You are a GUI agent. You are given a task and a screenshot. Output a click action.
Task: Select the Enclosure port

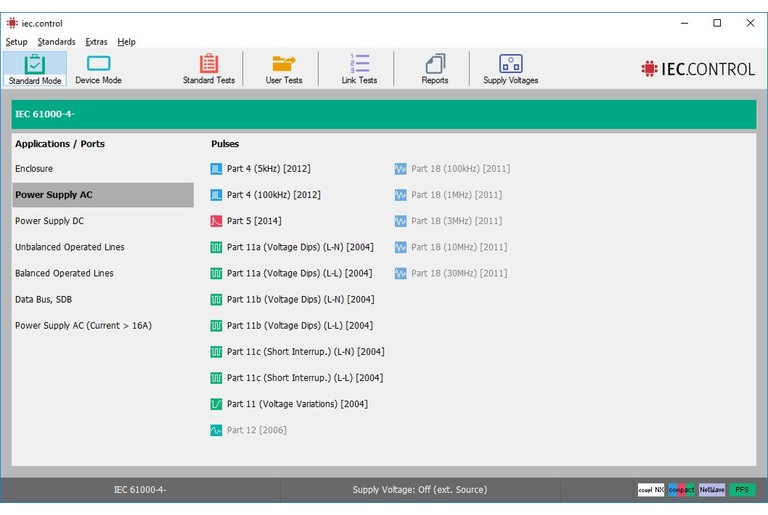pos(34,169)
